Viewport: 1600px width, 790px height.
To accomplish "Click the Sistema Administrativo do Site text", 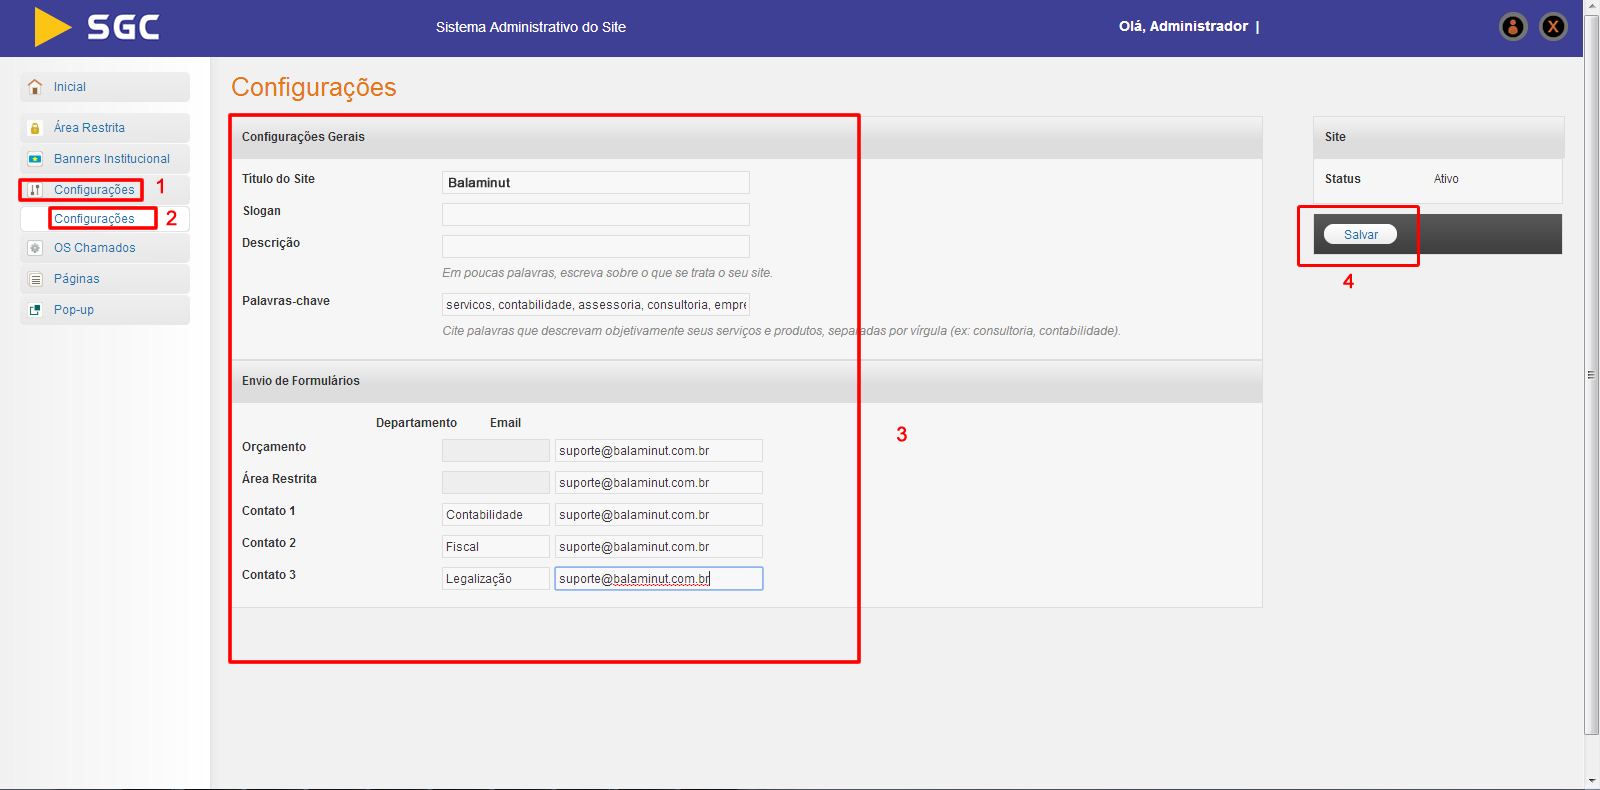I will point(531,27).
